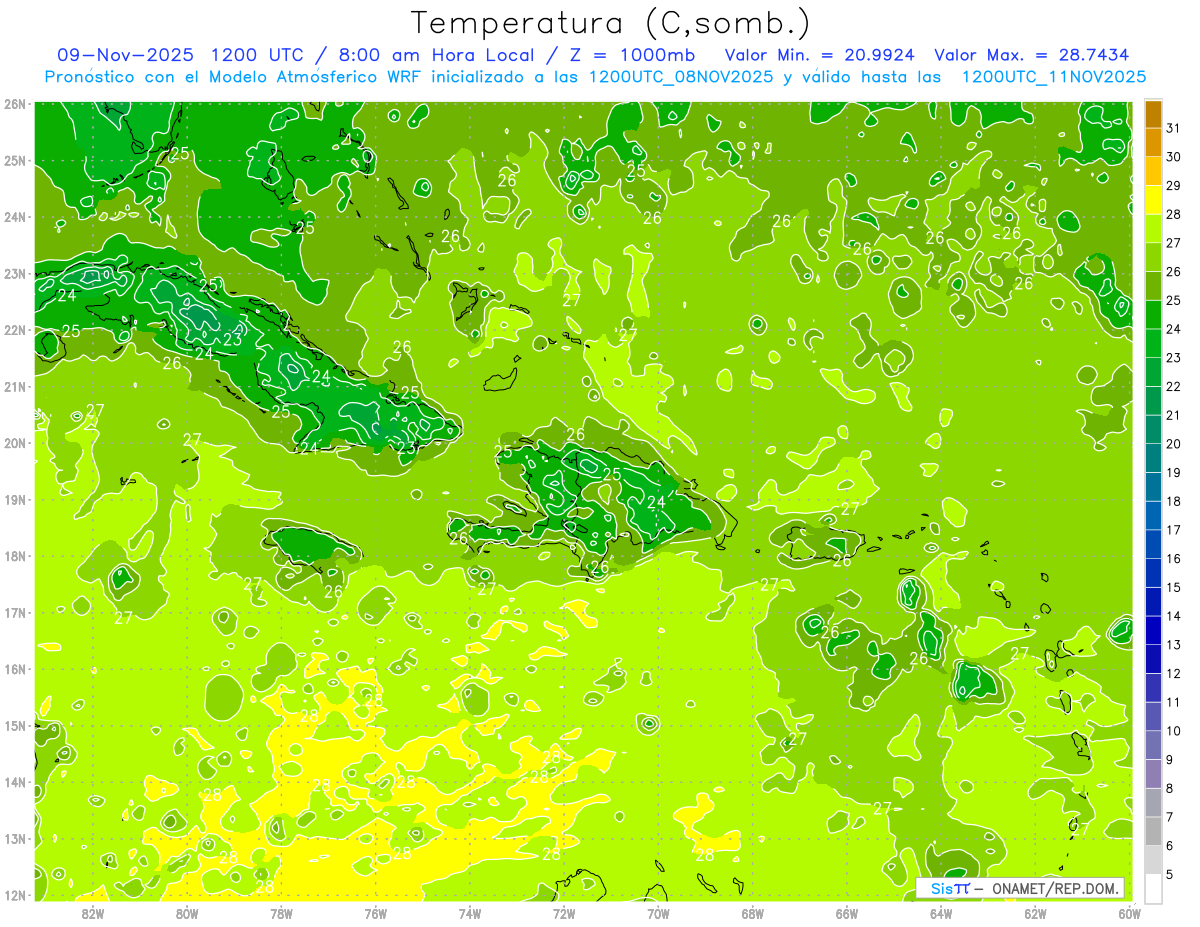The height and width of the screenshot is (927, 1200).
Task: Click the 64W longitude axis label
Action: point(941,914)
